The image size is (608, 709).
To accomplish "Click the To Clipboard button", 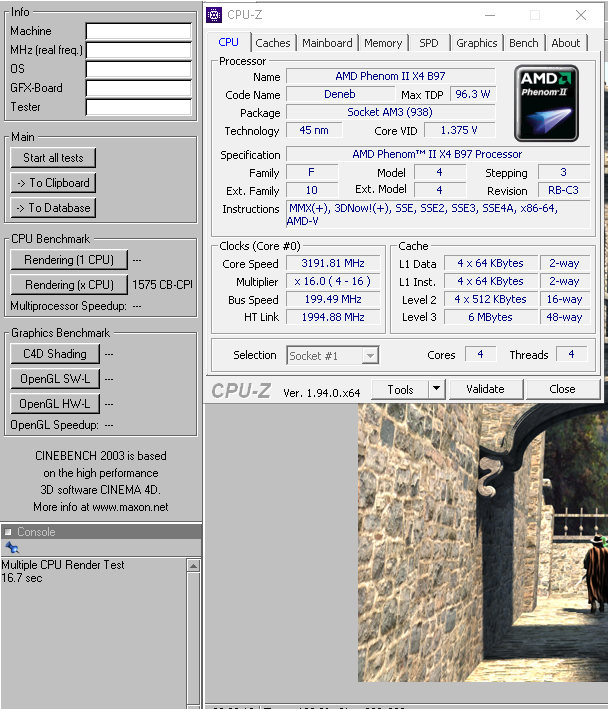I will (53, 183).
